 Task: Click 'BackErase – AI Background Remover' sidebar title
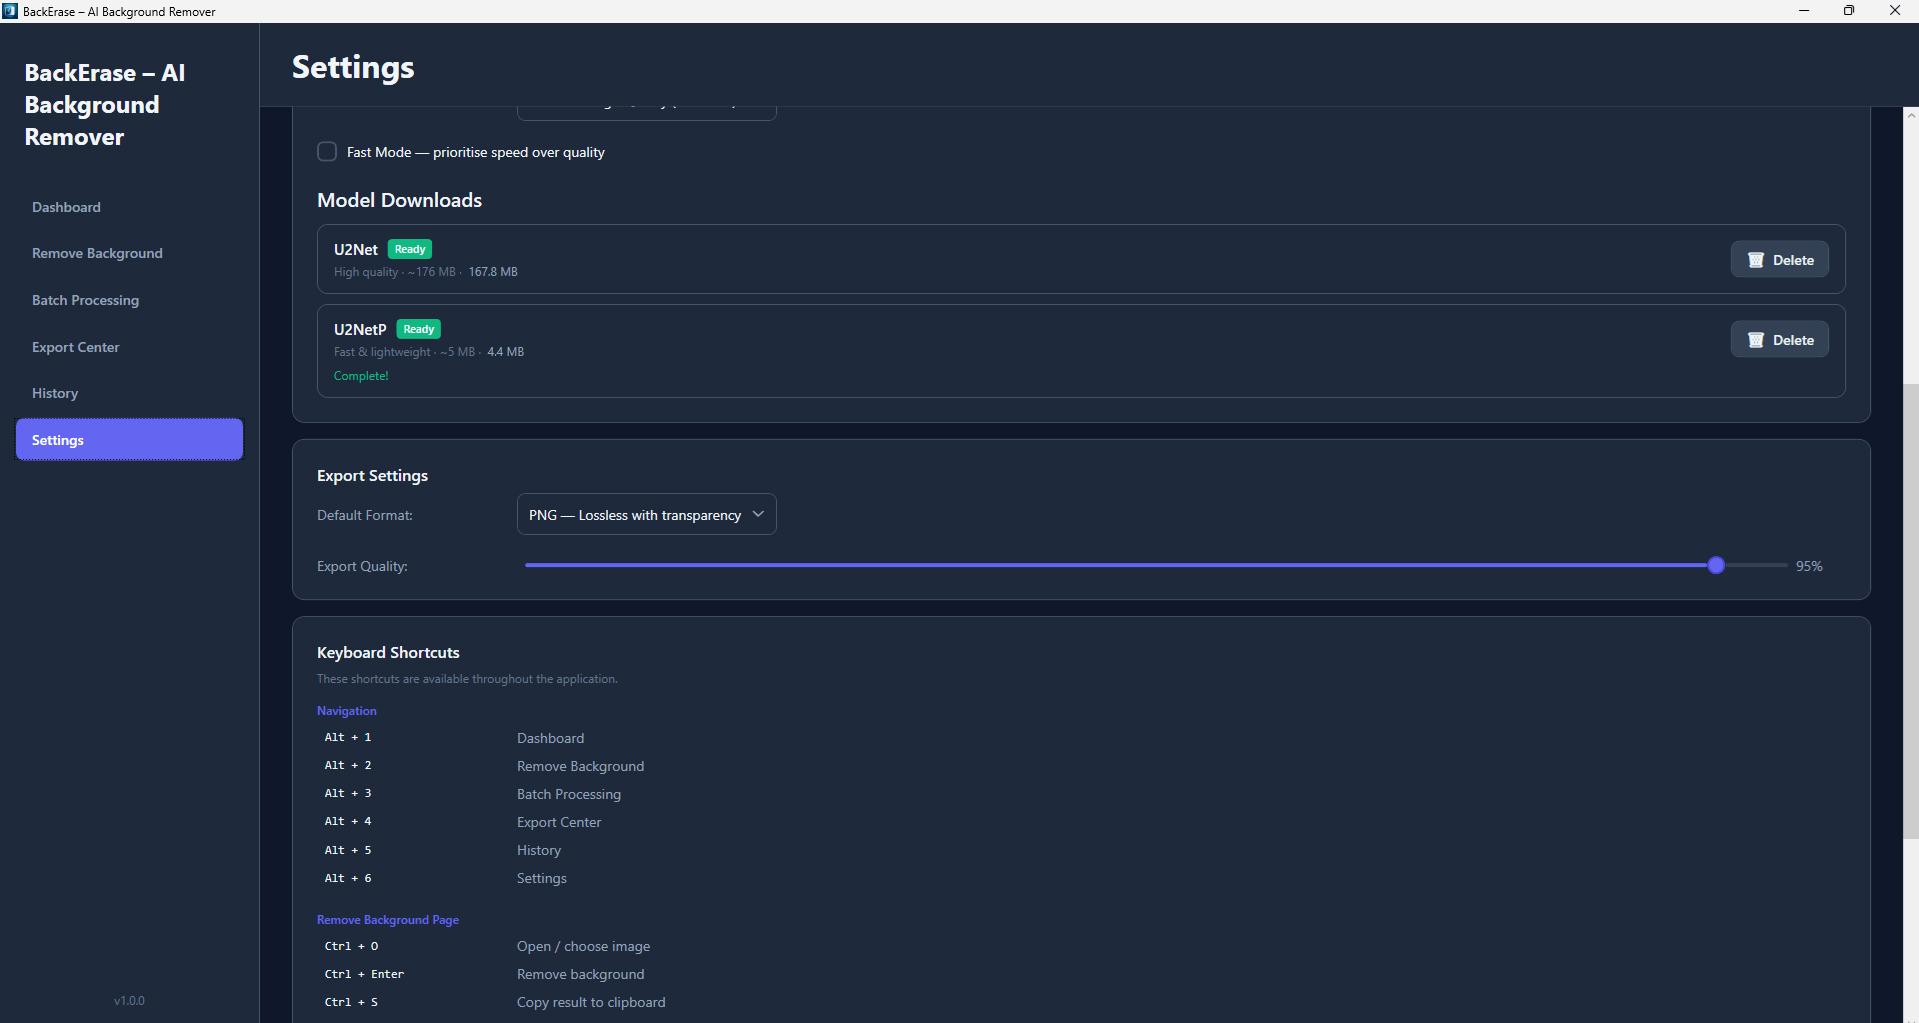pyautogui.click(x=105, y=105)
